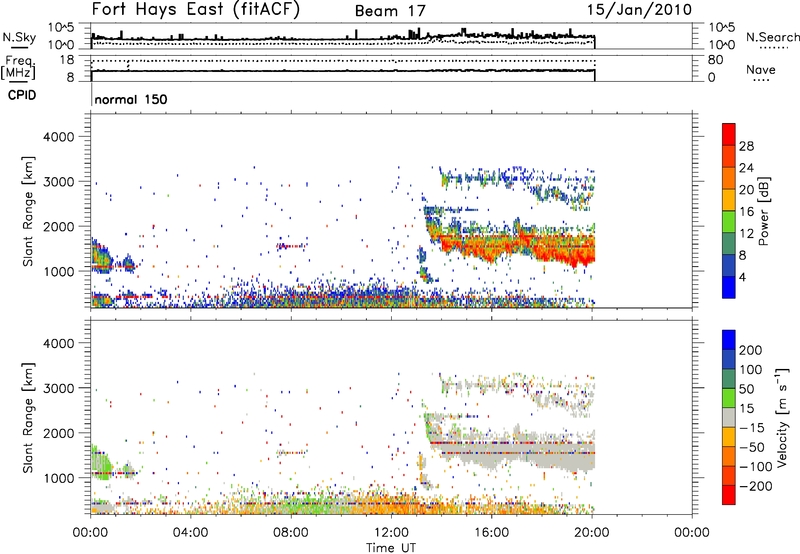Click the "08:00" time axis tick label

[291, 533]
